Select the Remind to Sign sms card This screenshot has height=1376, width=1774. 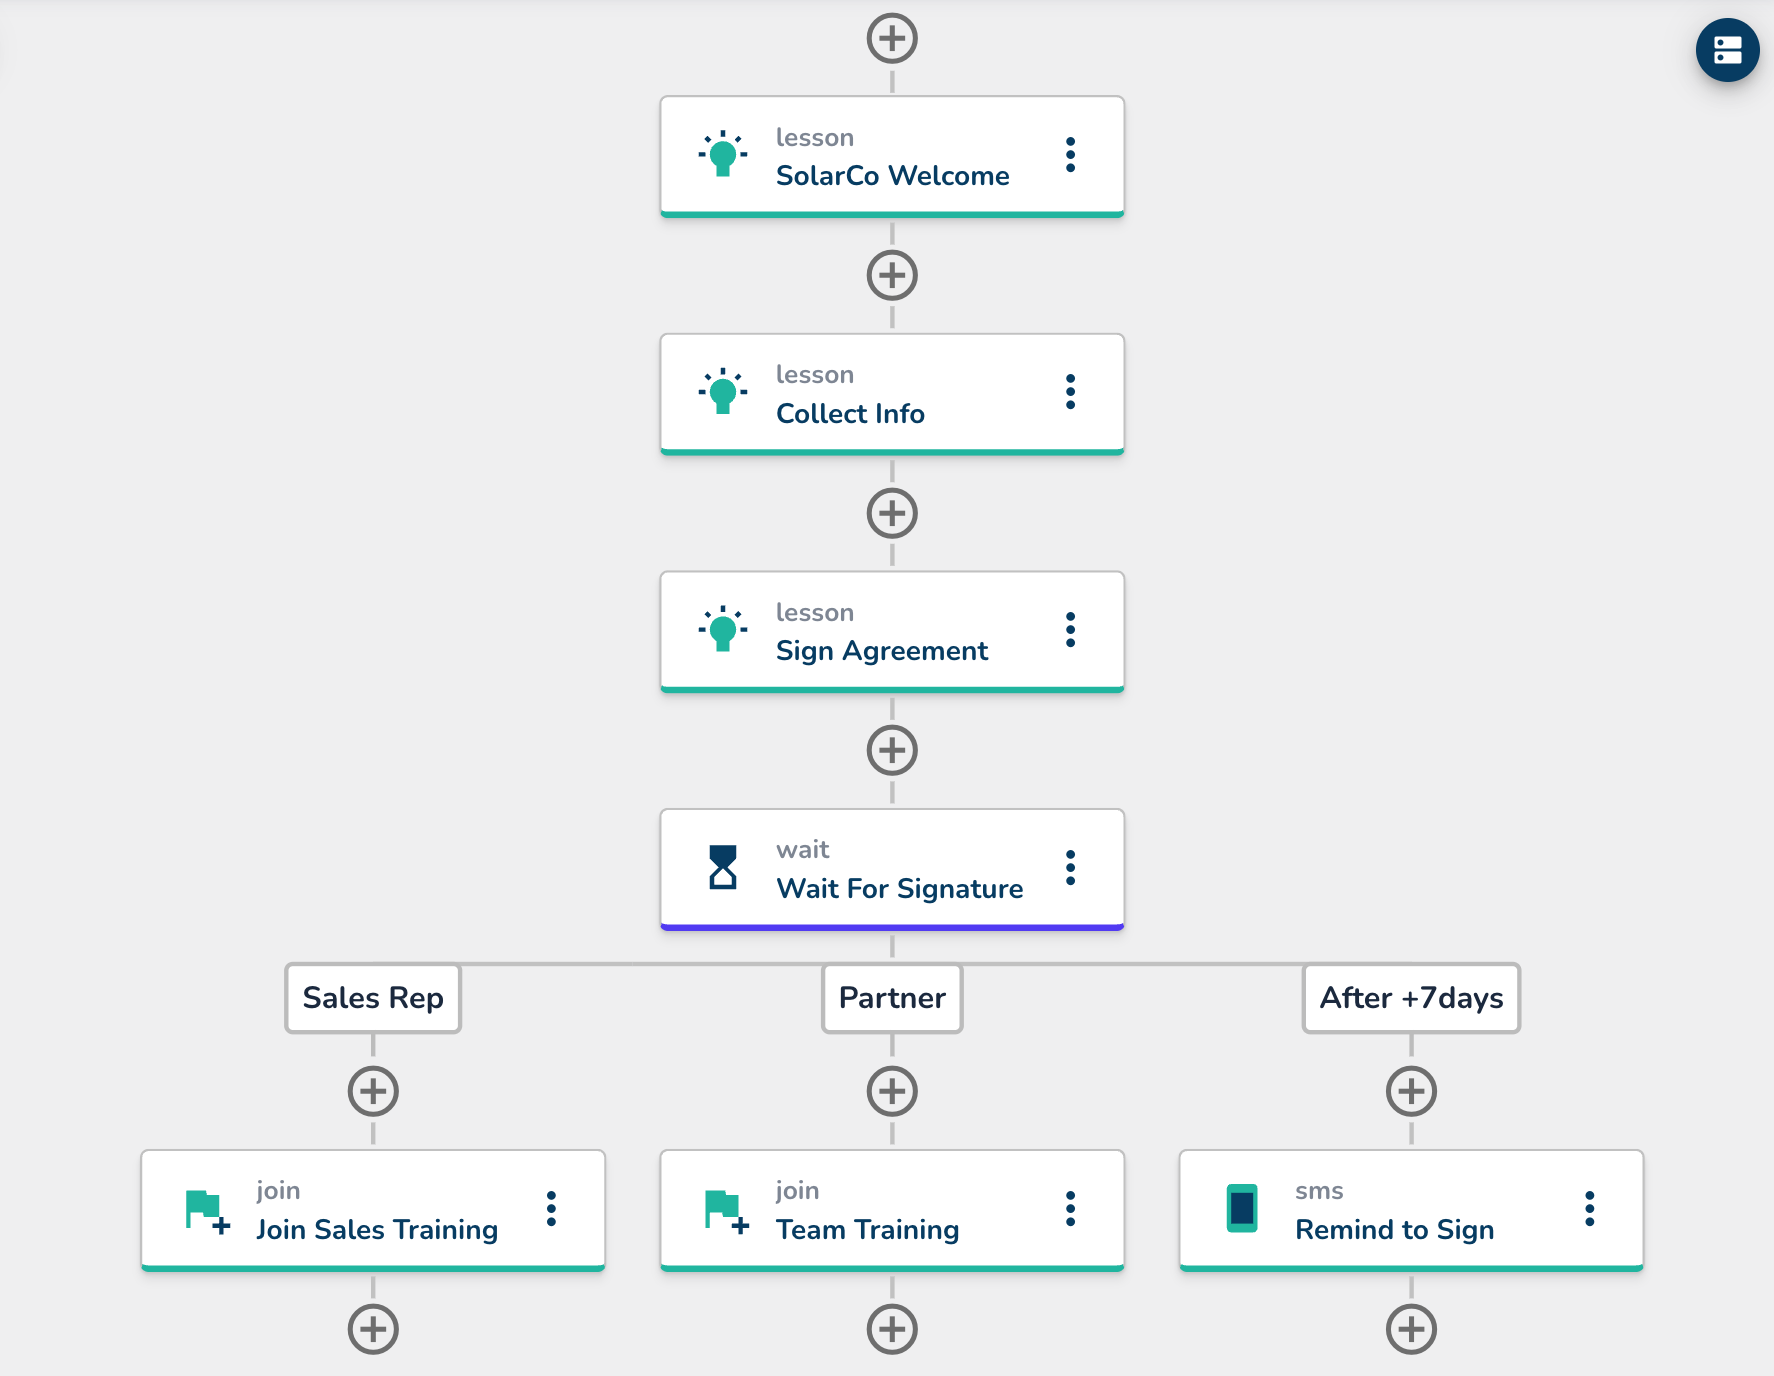(x=1394, y=1209)
